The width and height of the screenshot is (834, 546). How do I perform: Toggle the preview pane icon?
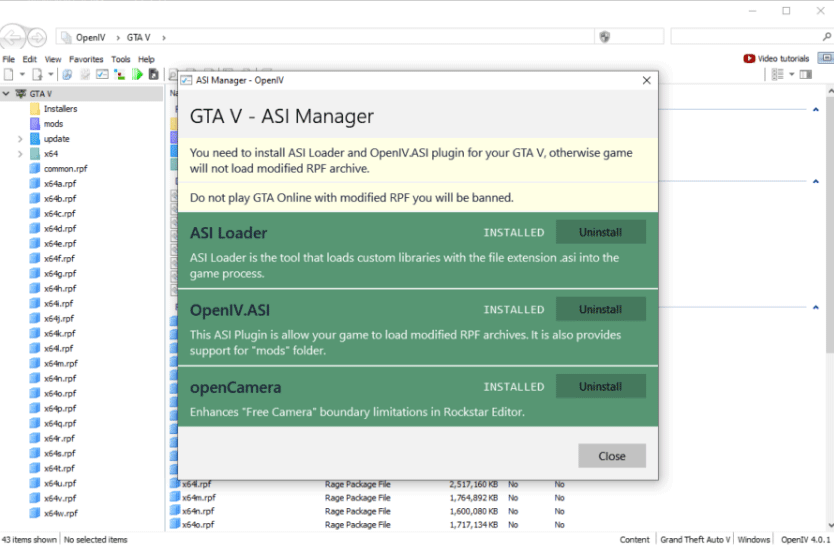click(806, 74)
